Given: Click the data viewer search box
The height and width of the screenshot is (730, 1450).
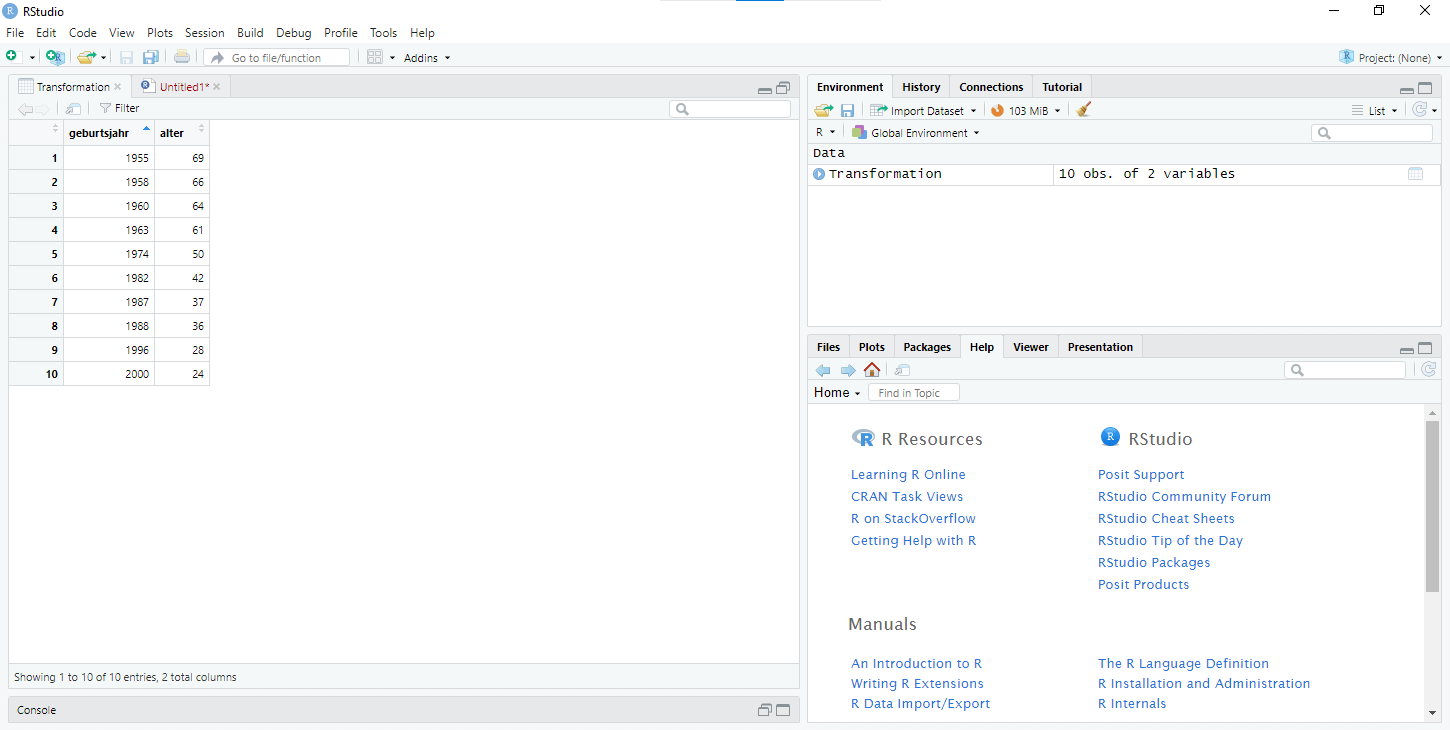Looking at the screenshot, I should pyautogui.click(x=730, y=109).
